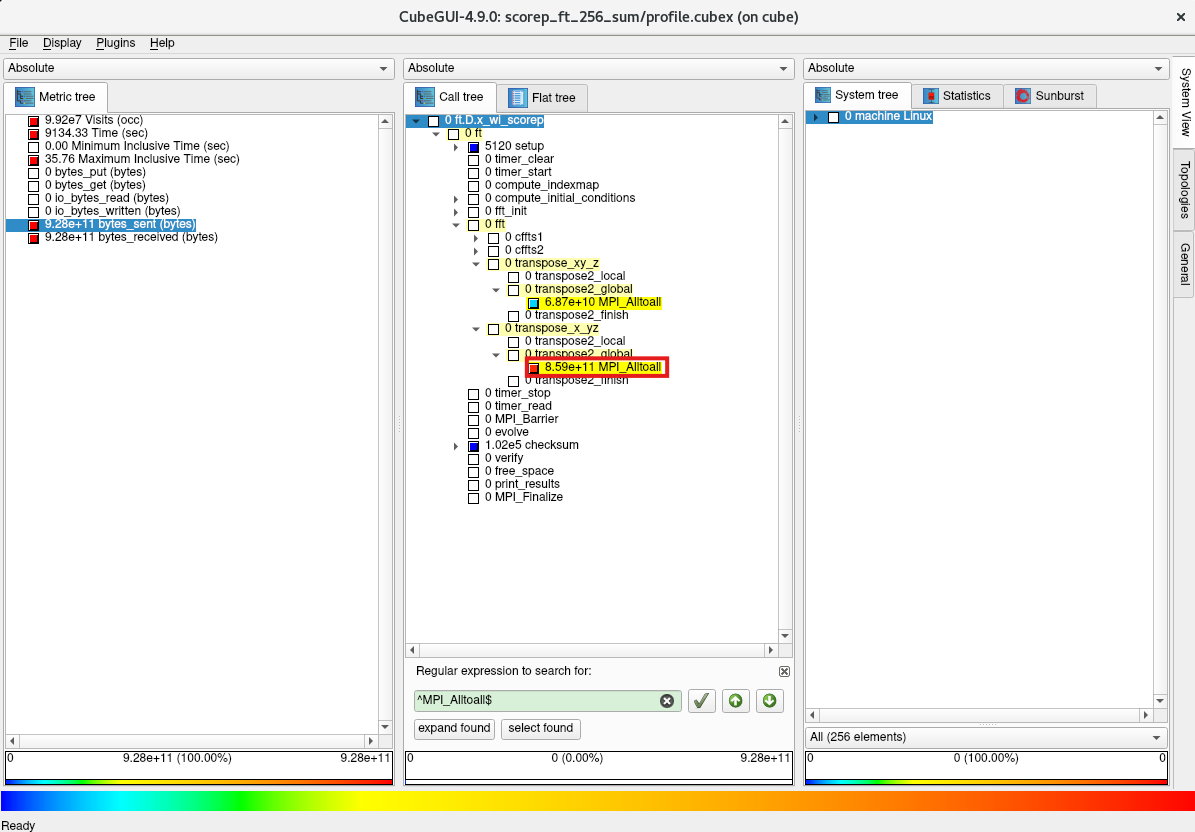Screen dimensions: 1195x832
Task: Click the blue value box beside checksum
Action: click(474, 446)
